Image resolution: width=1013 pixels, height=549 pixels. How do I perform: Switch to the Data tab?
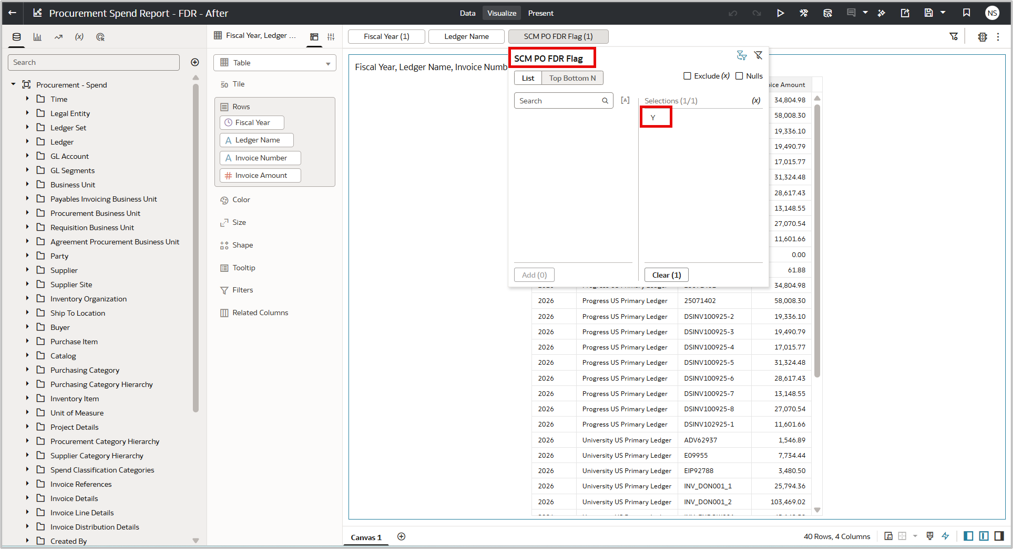coord(468,13)
